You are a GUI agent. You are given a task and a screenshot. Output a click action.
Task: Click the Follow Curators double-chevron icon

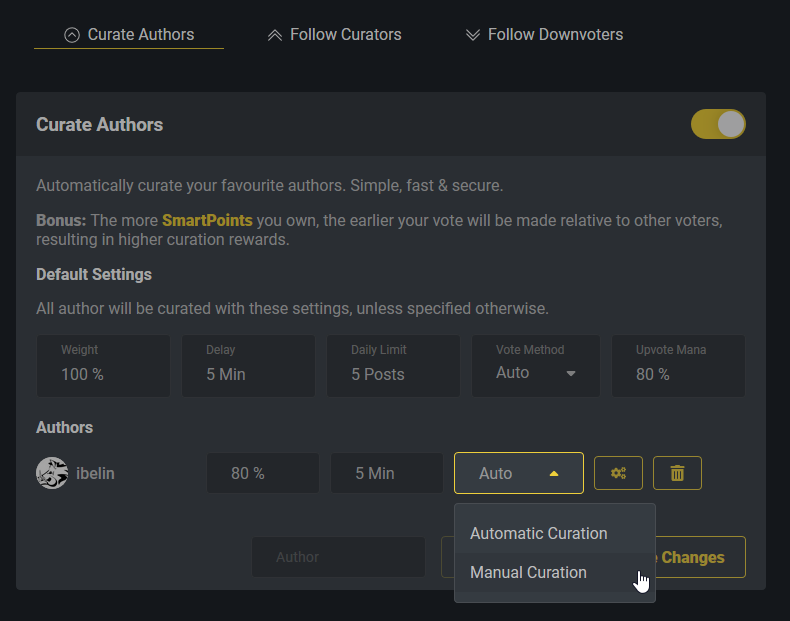[x=275, y=35]
